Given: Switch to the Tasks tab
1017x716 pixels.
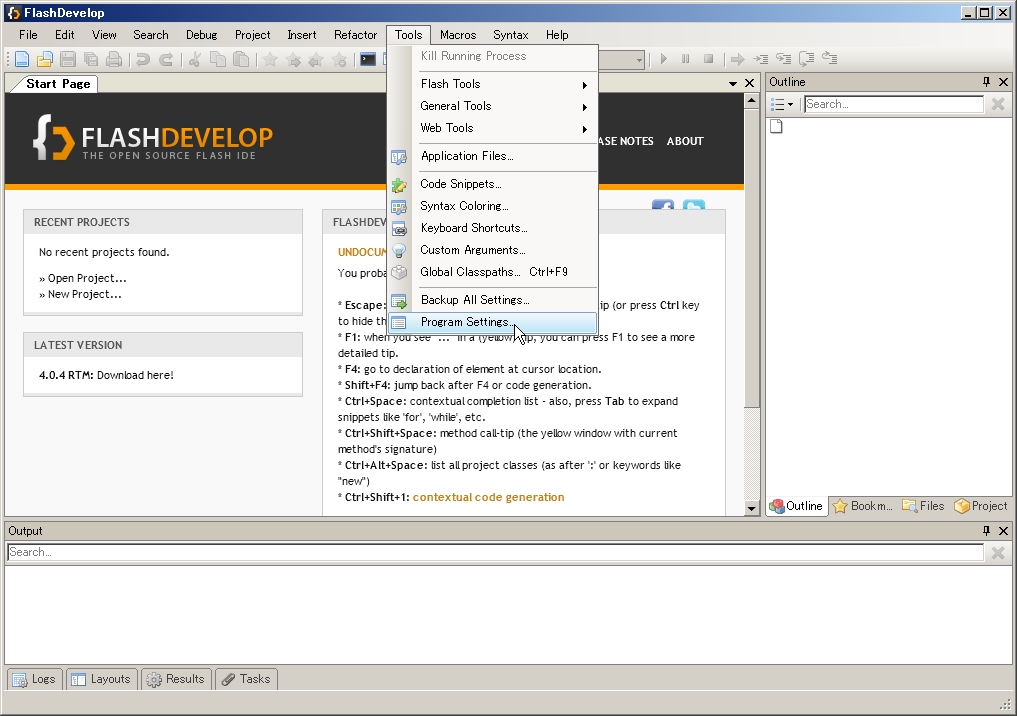Looking at the screenshot, I should point(246,679).
